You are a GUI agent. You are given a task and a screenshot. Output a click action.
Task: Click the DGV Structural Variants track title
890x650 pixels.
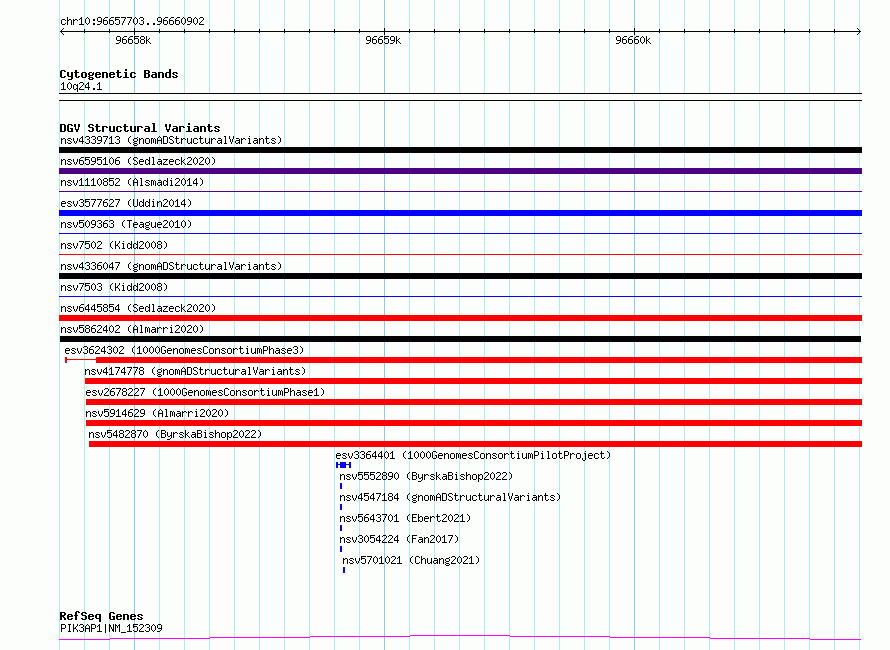click(x=140, y=128)
